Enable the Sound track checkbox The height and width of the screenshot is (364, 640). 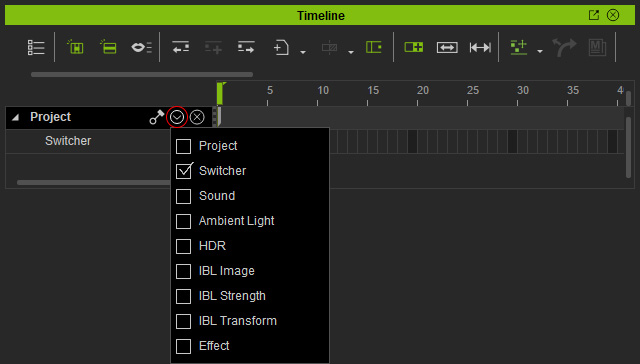click(x=184, y=196)
